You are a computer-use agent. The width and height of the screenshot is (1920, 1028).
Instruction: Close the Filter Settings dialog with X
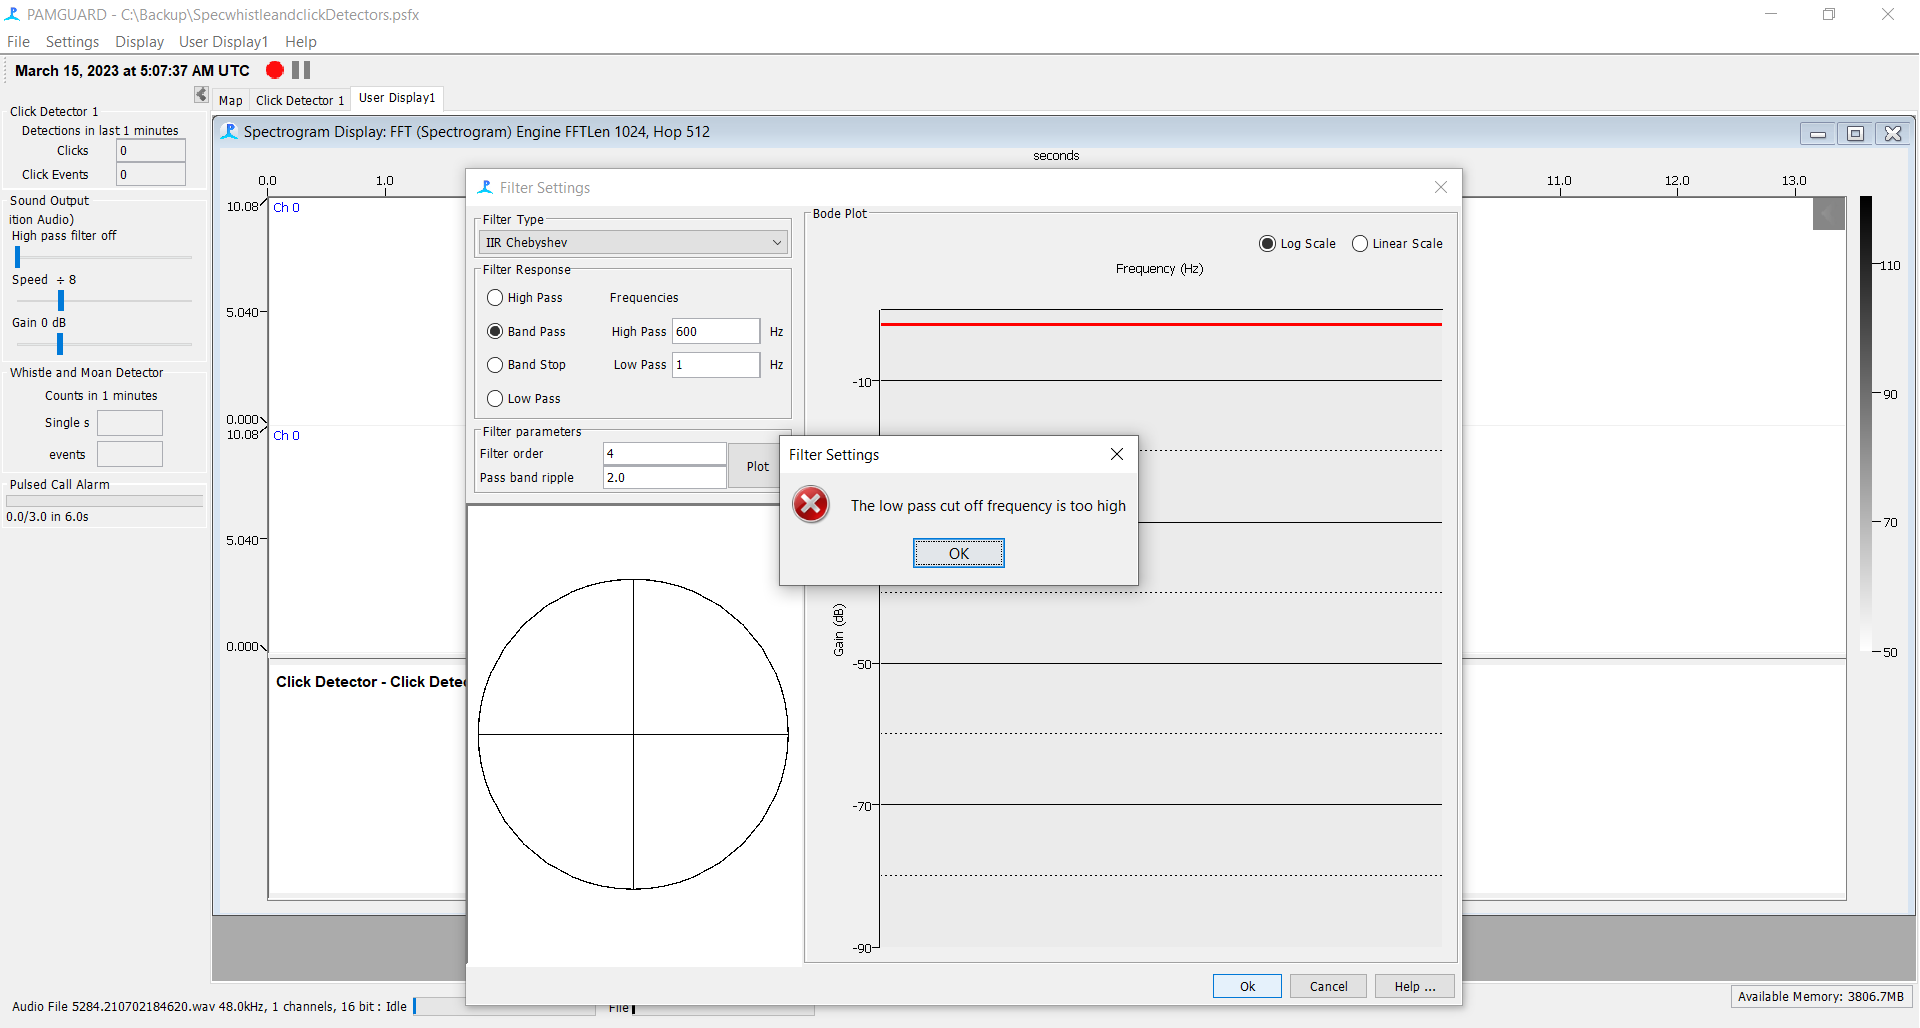[1441, 188]
